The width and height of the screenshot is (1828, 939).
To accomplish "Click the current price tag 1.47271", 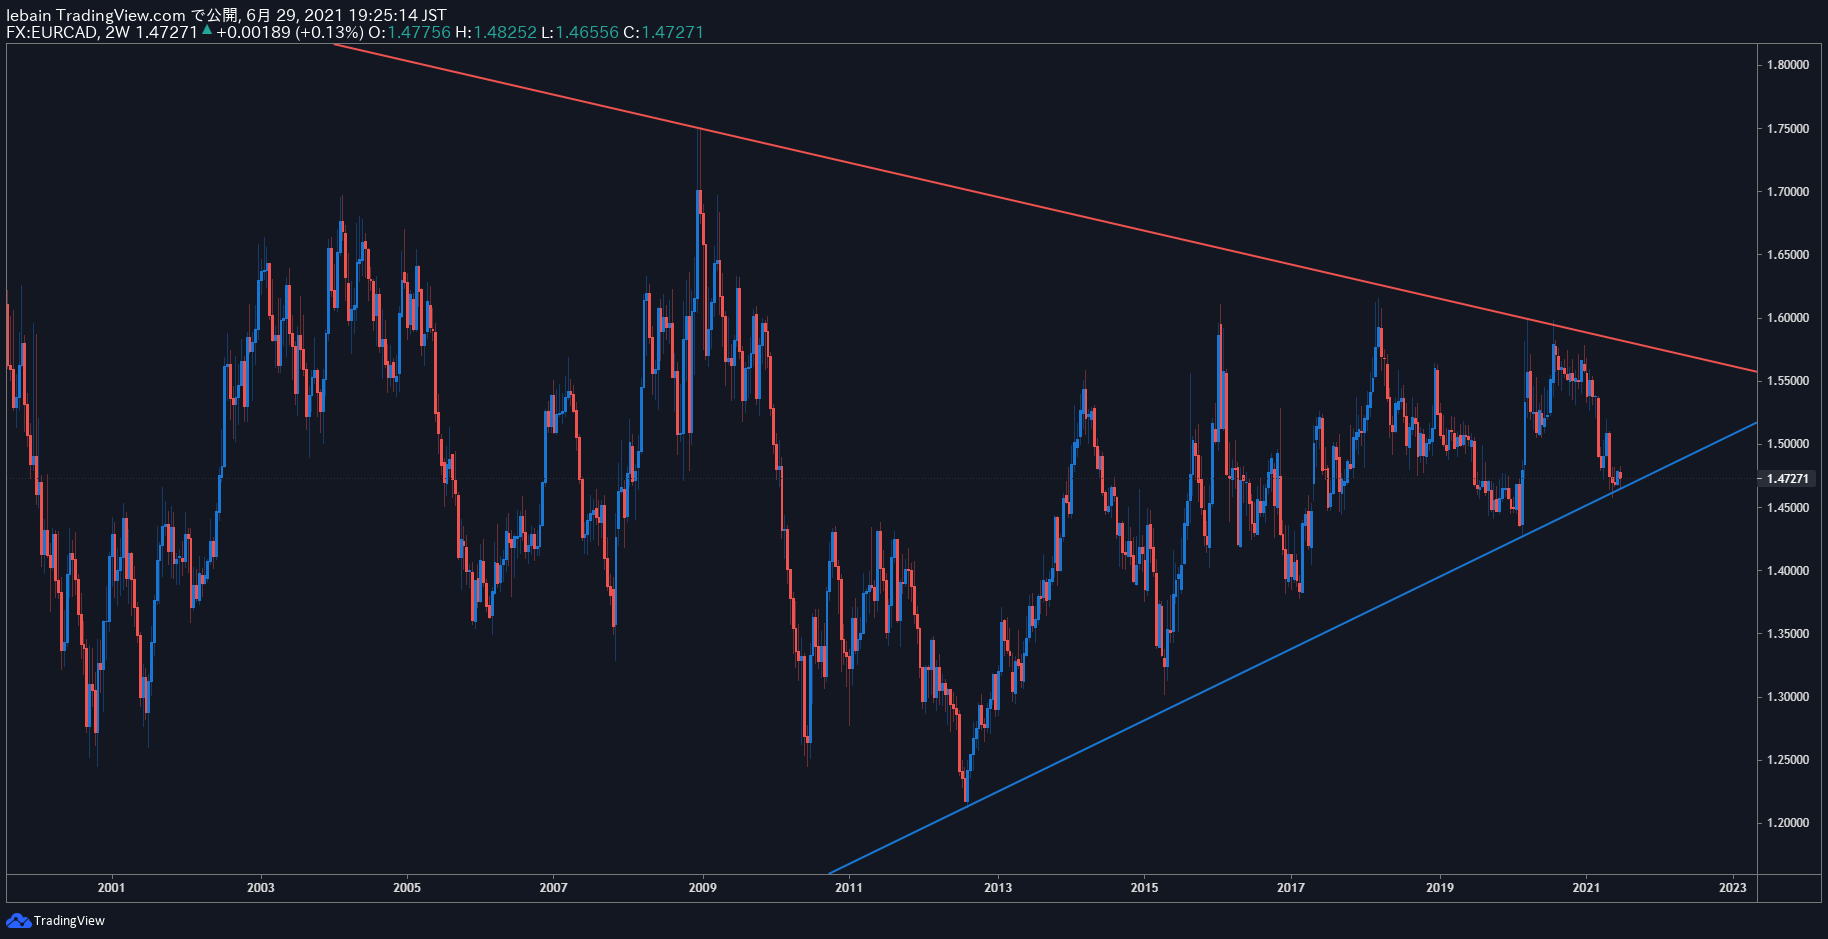I will click(1786, 479).
